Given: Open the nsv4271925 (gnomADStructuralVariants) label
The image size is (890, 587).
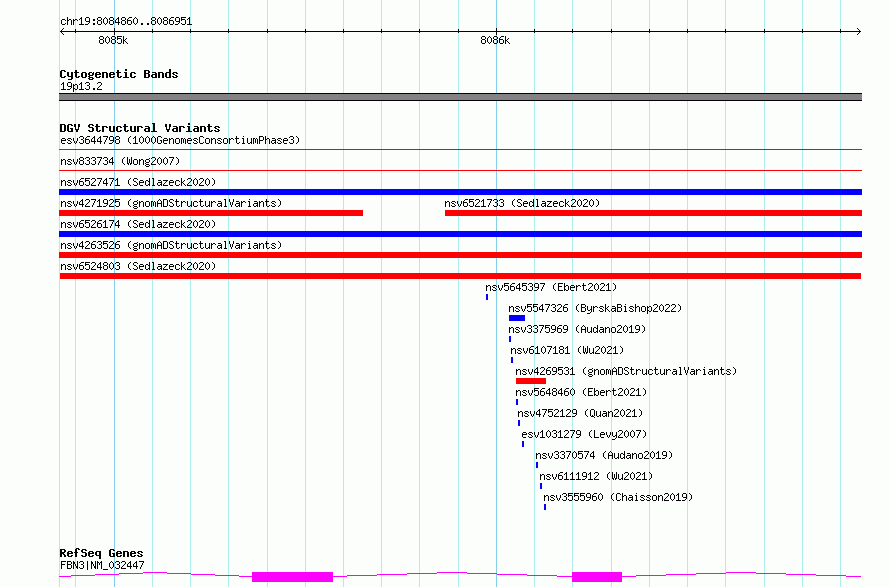Looking at the screenshot, I should pos(171,203).
